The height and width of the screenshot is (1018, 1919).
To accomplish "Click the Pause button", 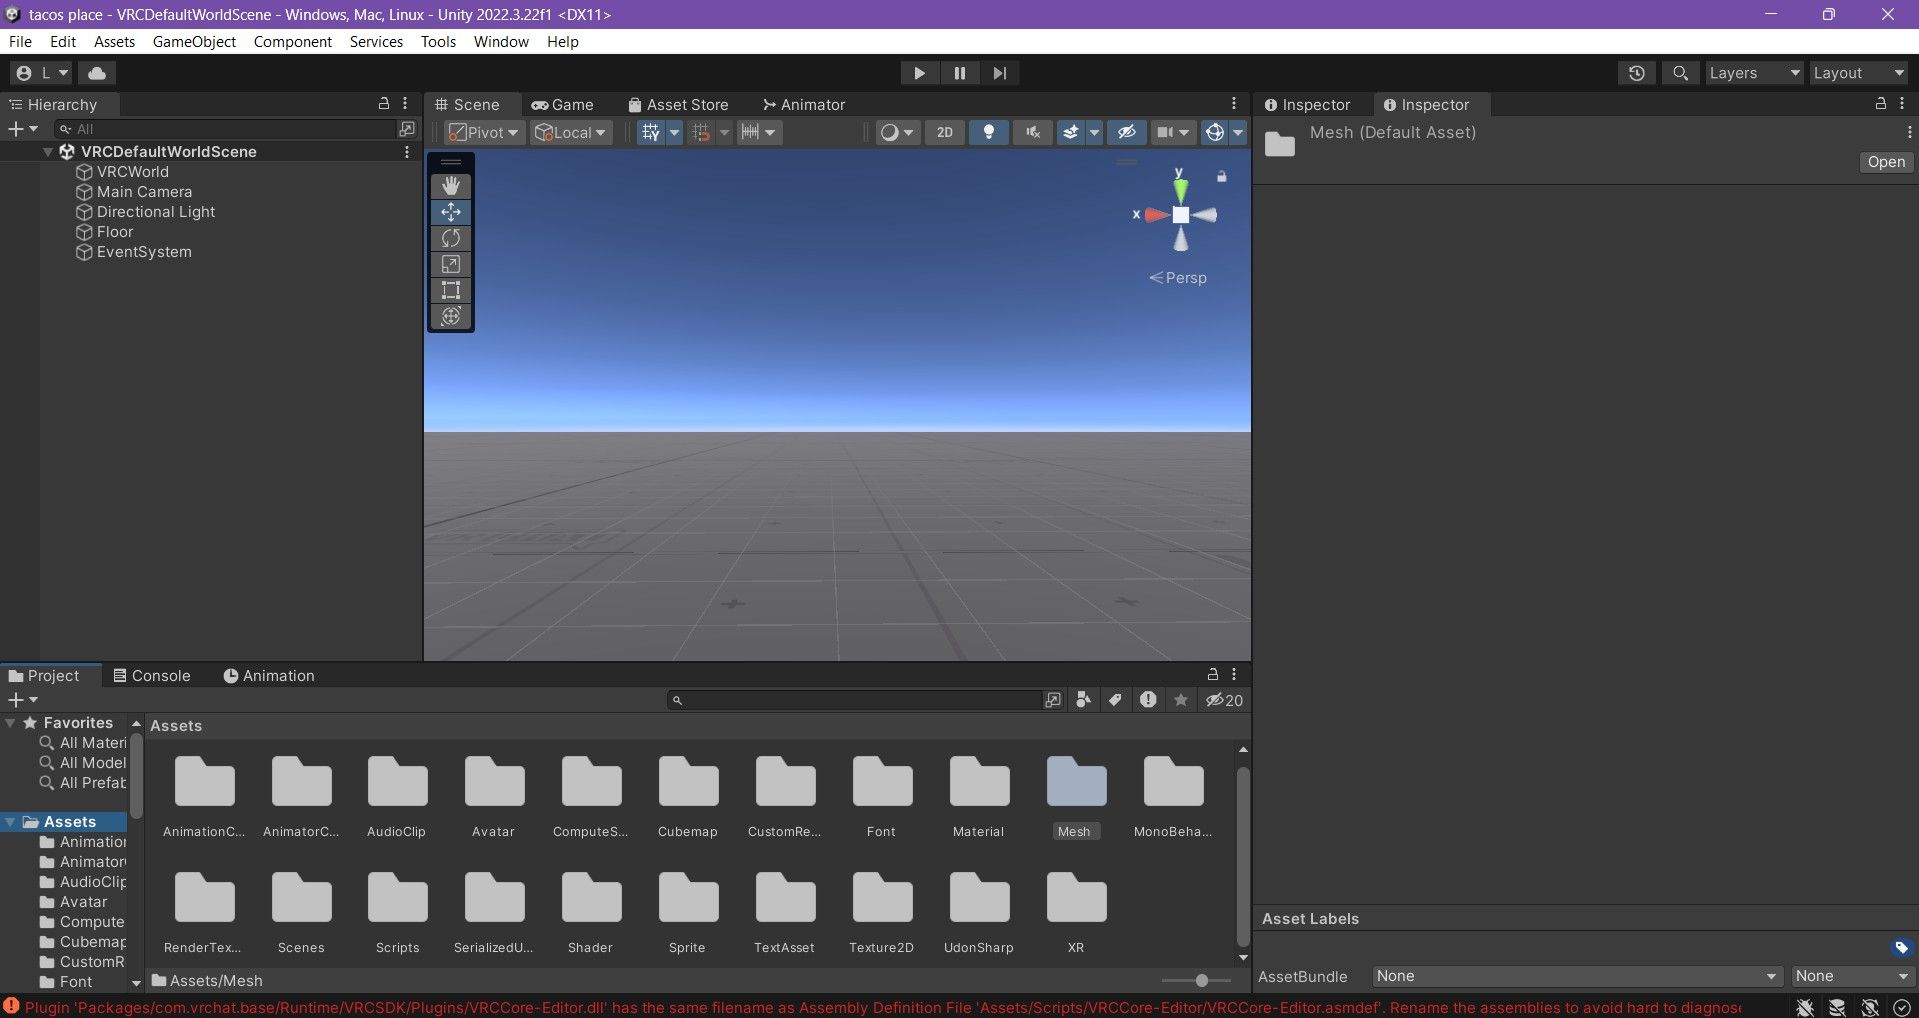I will [959, 73].
